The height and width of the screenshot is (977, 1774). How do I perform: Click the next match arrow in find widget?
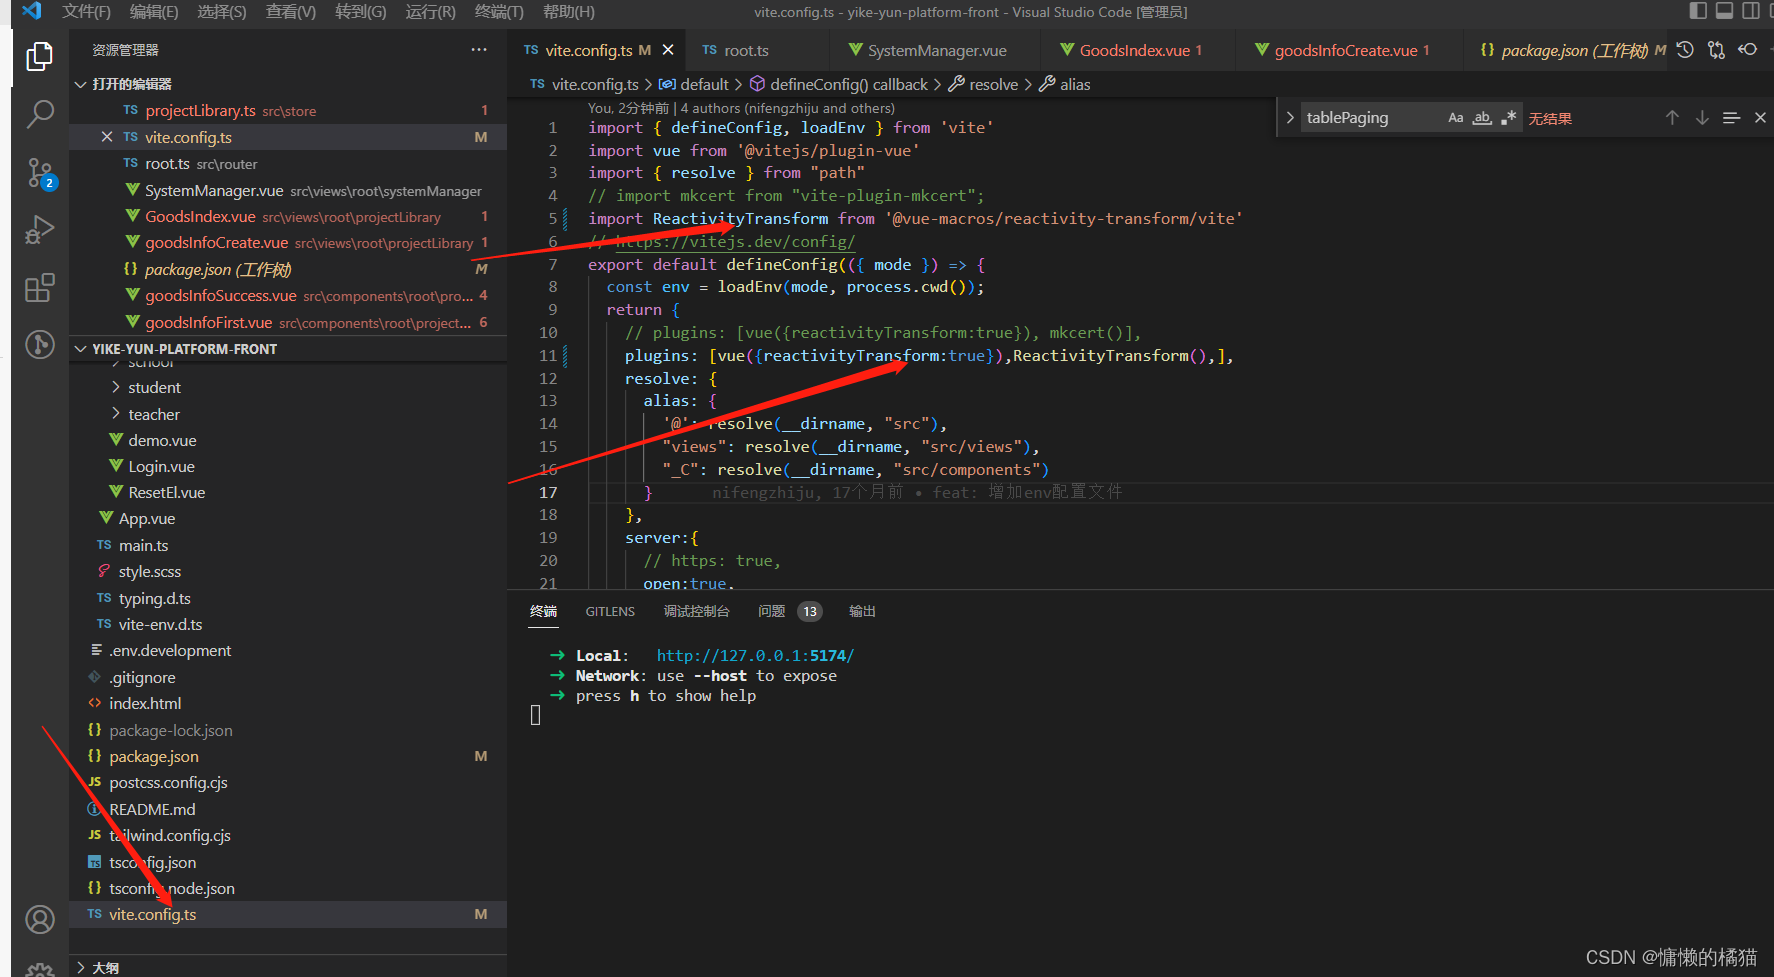click(1702, 117)
